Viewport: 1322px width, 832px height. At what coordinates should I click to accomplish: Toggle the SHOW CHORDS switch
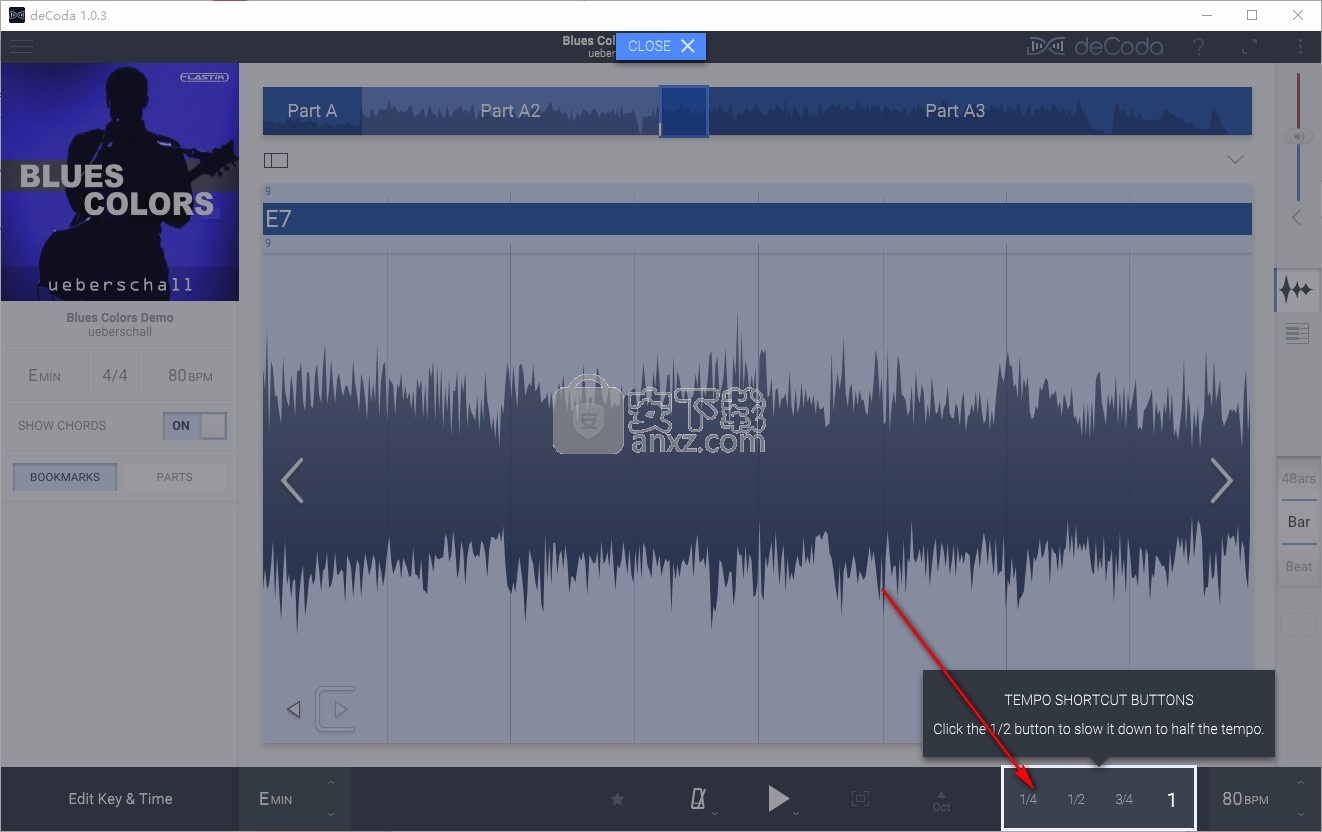coord(195,425)
